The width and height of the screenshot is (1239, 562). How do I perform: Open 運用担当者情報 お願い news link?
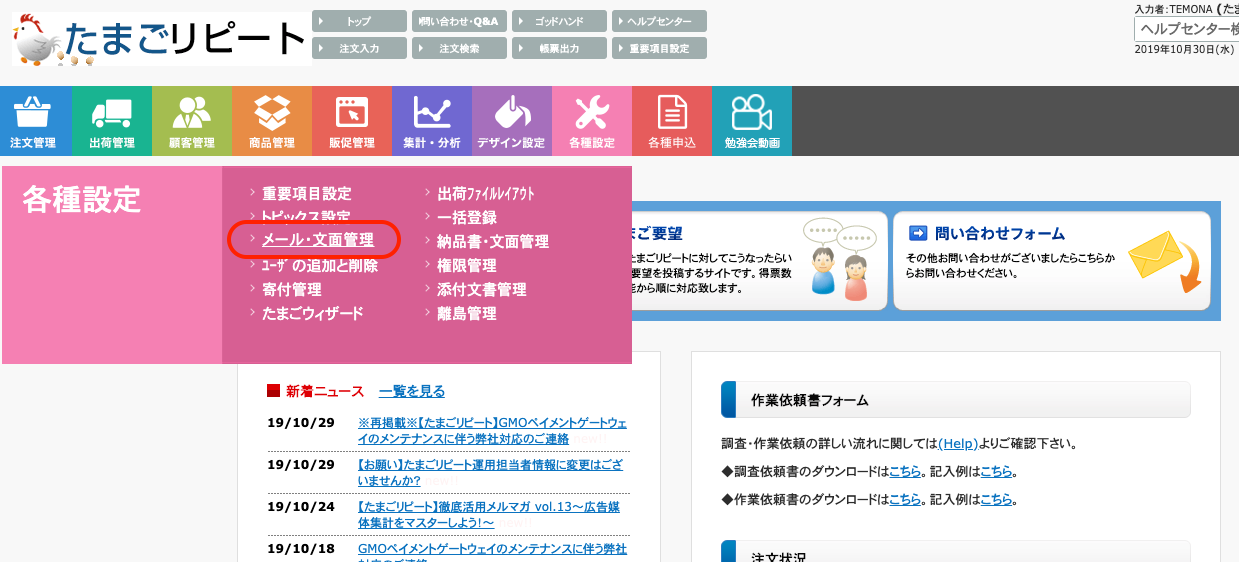[490, 473]
